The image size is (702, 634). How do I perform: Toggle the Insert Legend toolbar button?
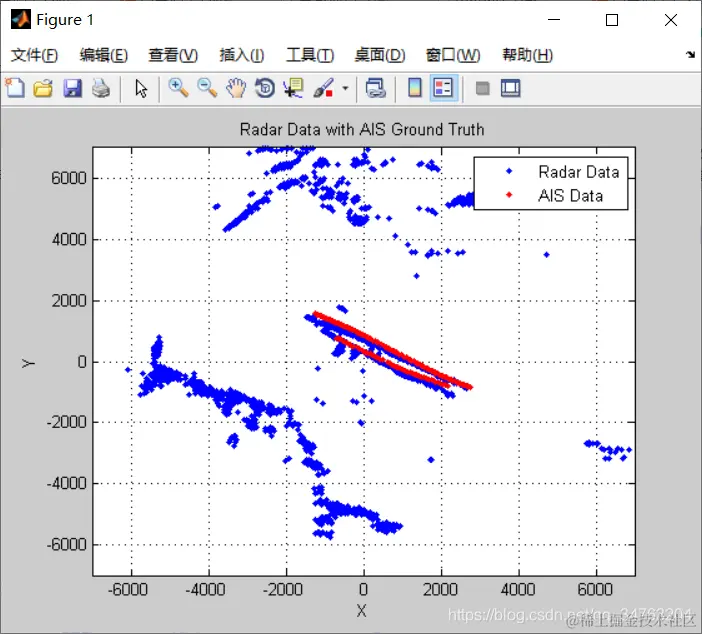[x=443, y=88]
